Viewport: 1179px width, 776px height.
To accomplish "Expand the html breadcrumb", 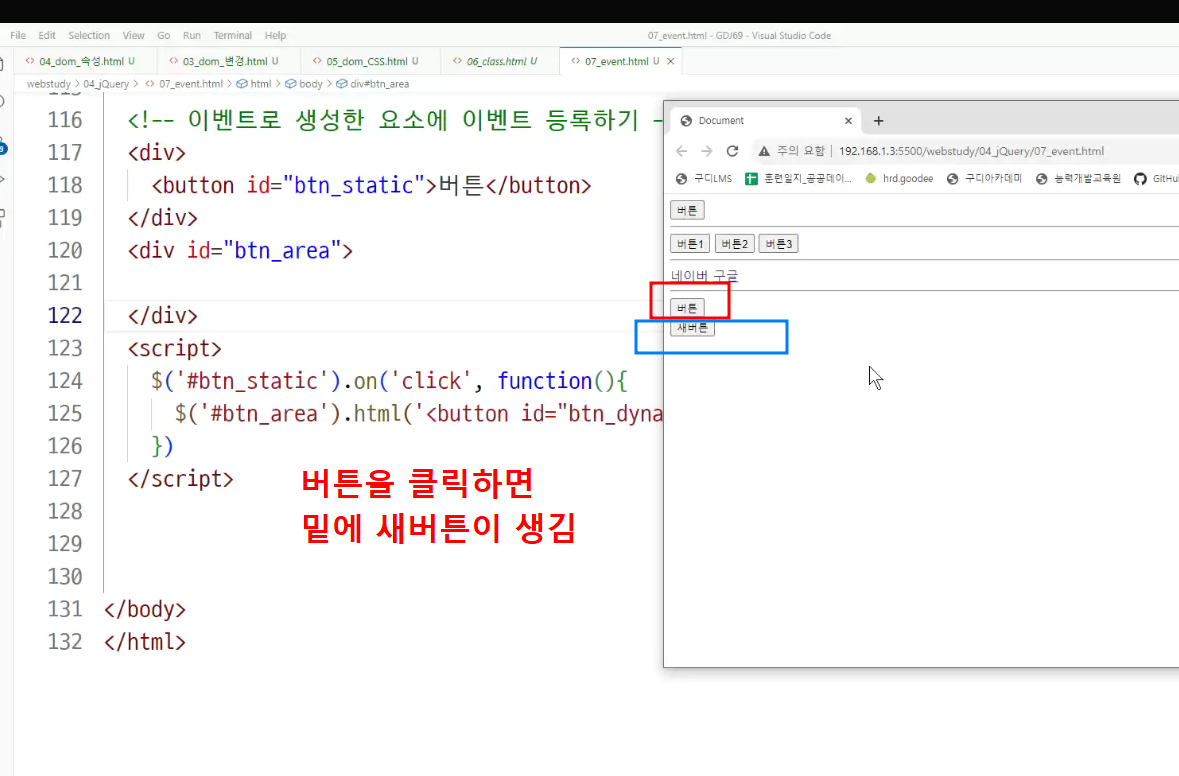I will pyautogui.click(x=254, y=83).
